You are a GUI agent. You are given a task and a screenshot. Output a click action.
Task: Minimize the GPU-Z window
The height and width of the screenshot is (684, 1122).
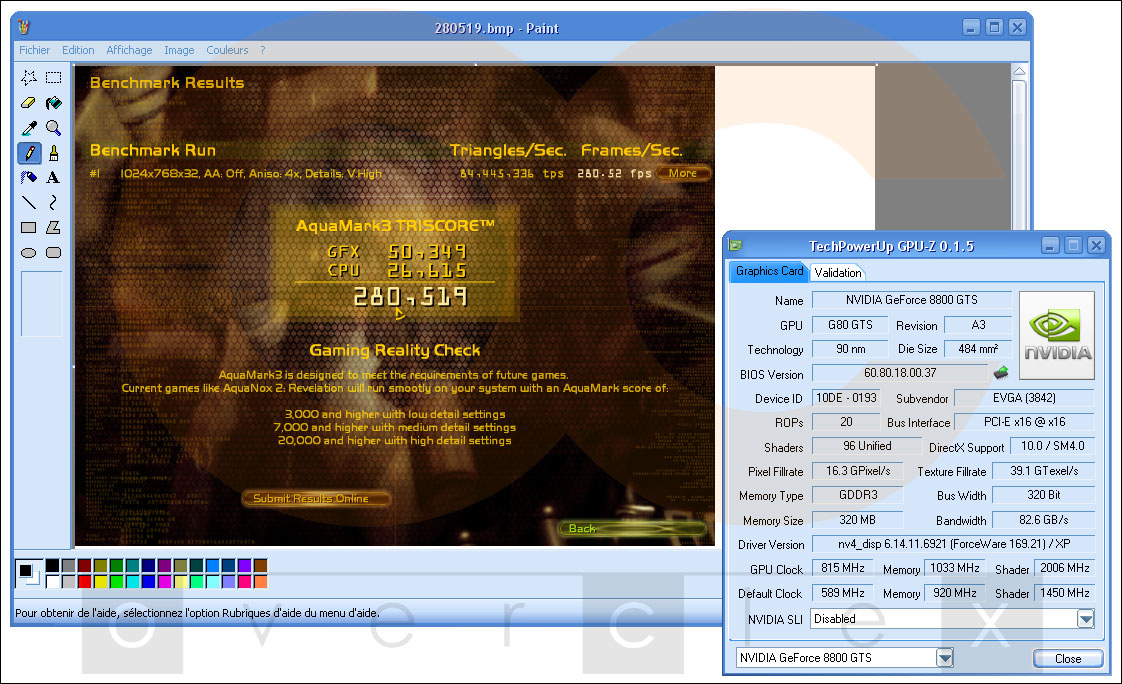(x=1050, y=245)
